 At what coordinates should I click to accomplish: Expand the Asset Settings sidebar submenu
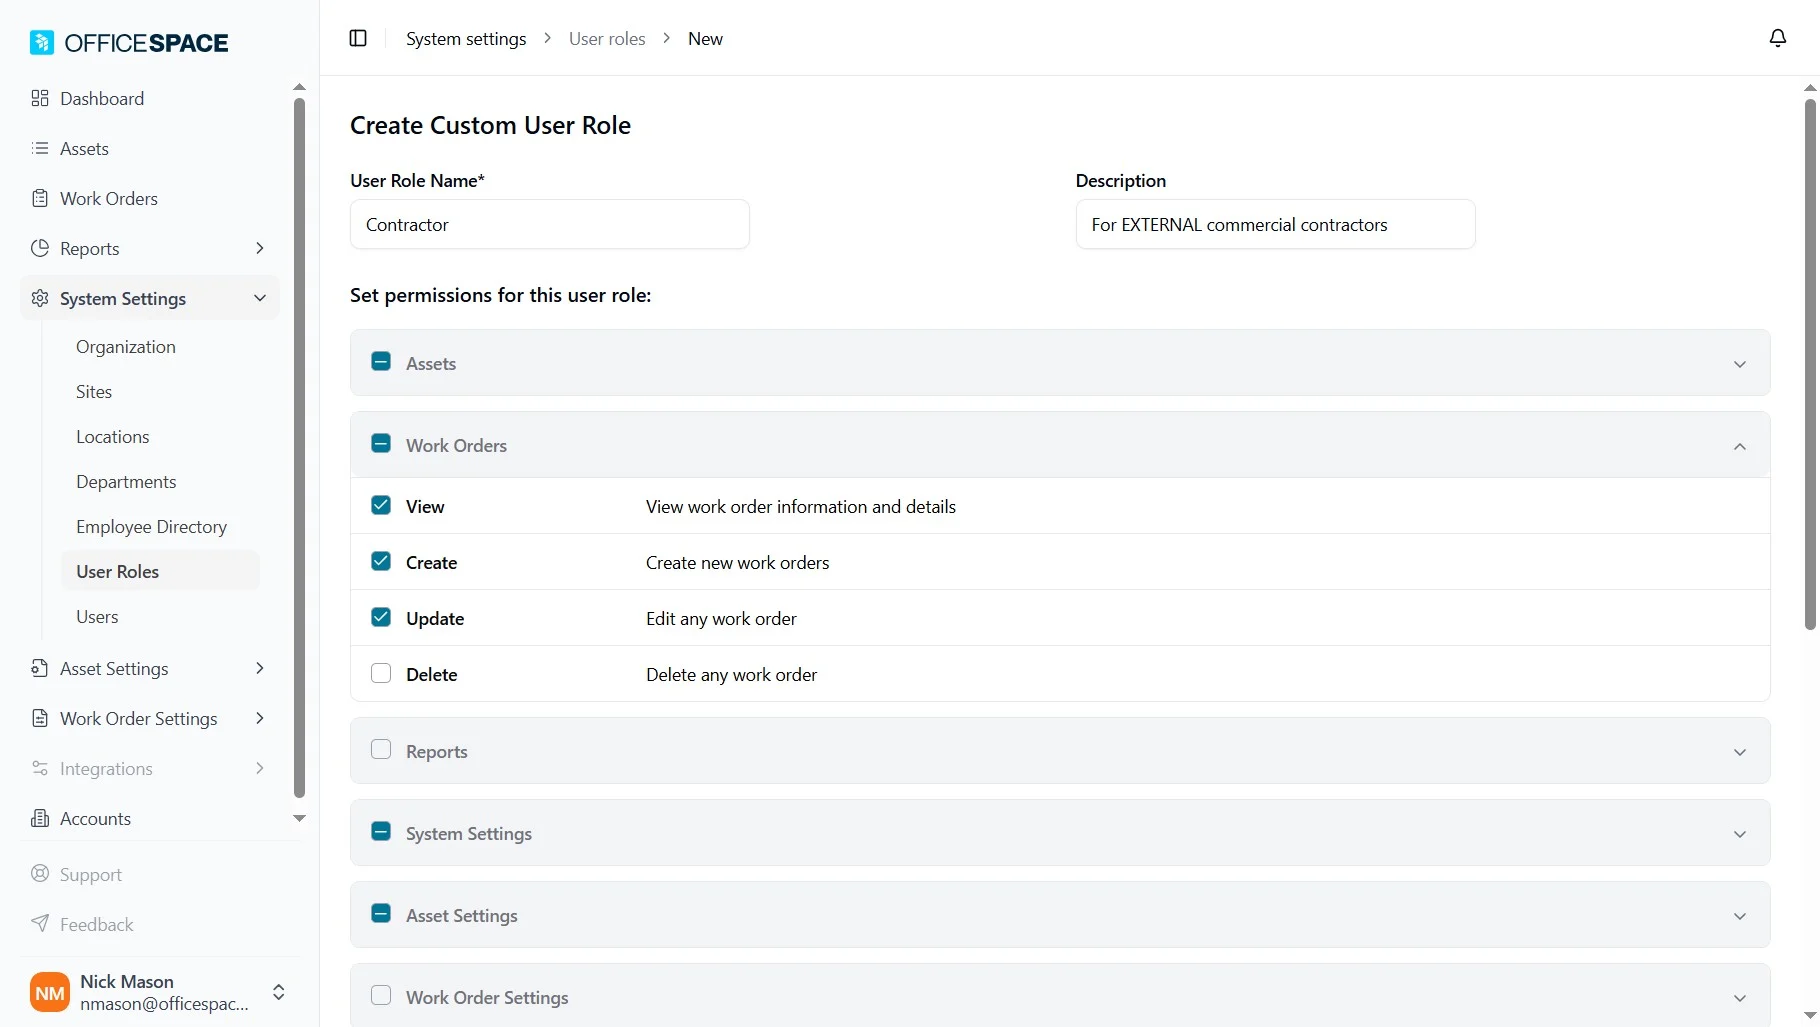tap(259, 668)
